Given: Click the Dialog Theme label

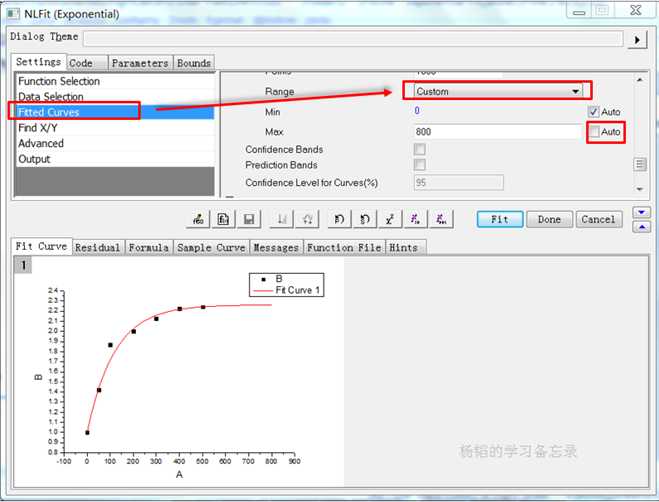Looking at the screenshot, I should coord(44,37).
